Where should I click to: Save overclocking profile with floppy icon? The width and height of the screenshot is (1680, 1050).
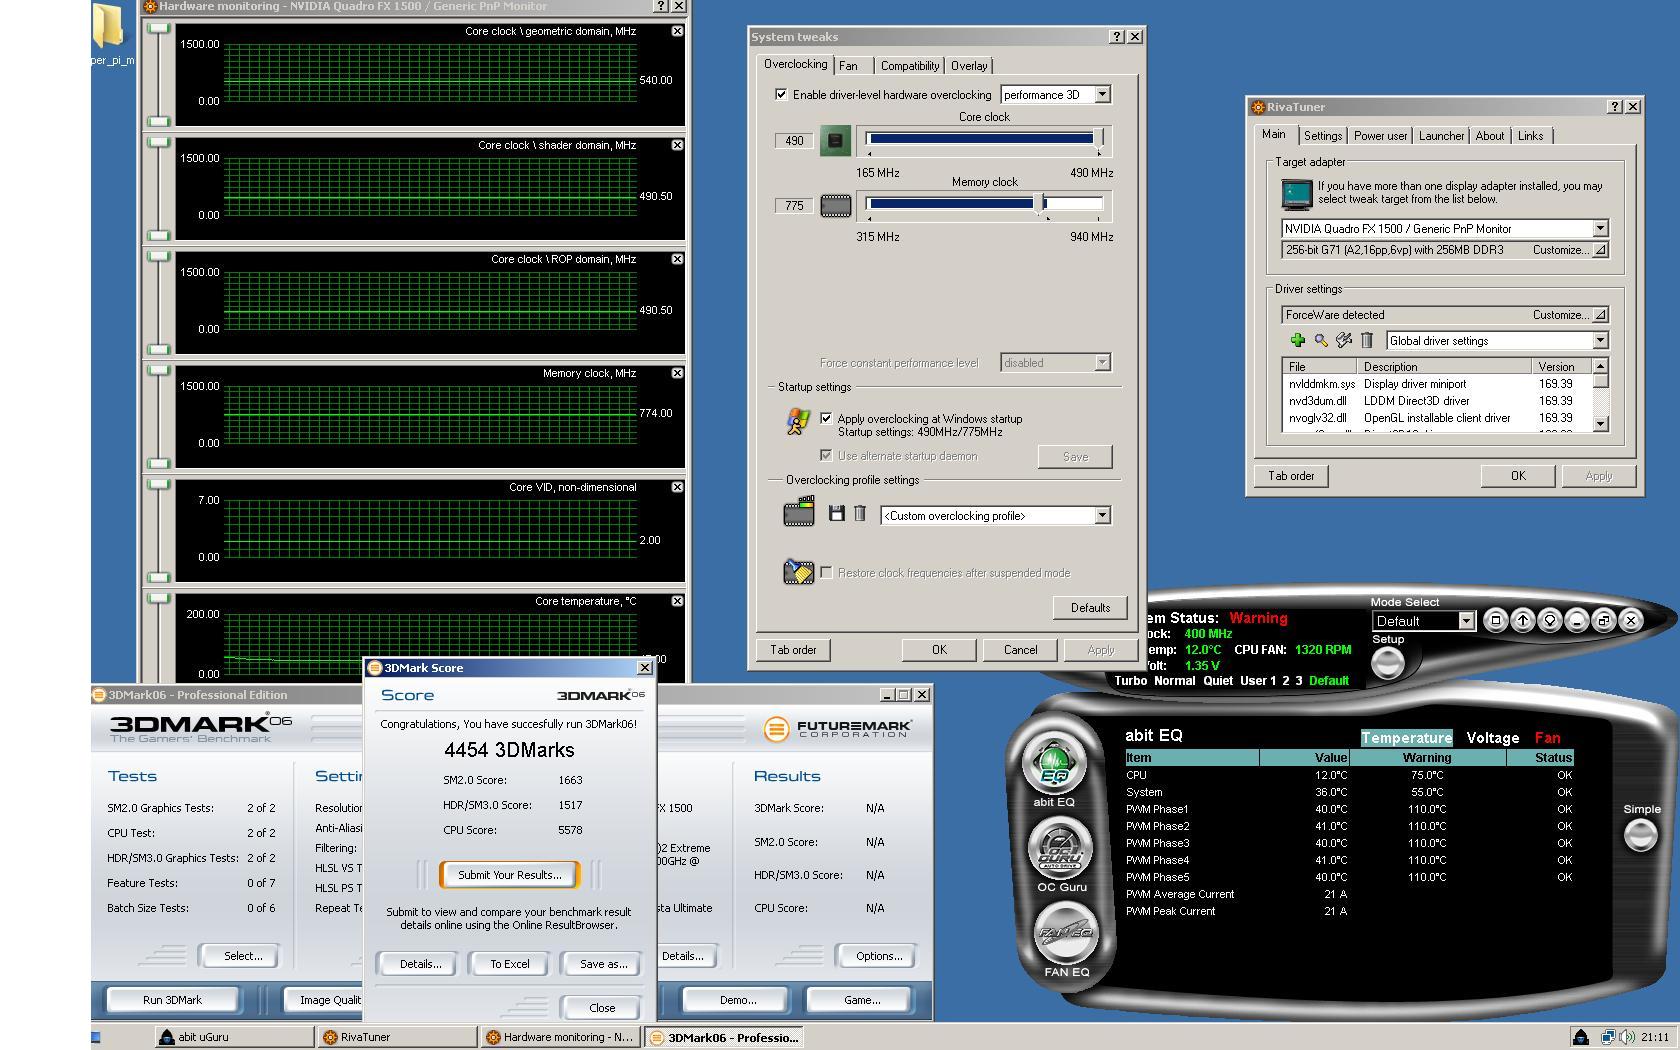[x=837, y=513]
